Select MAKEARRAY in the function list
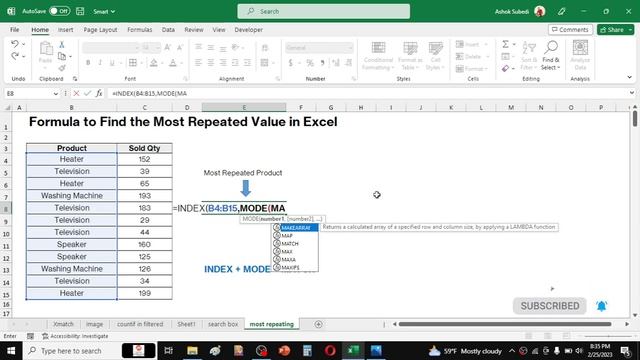 [x=296, y=228]
